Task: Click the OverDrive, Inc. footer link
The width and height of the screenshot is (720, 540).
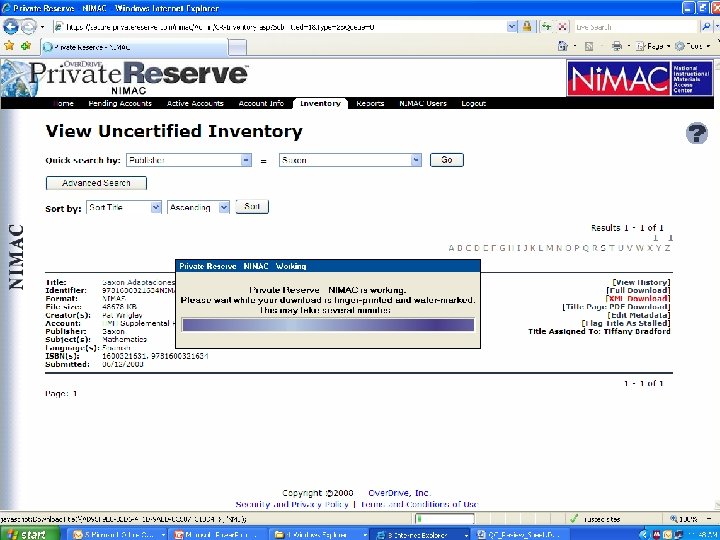Action: [399, 493]
